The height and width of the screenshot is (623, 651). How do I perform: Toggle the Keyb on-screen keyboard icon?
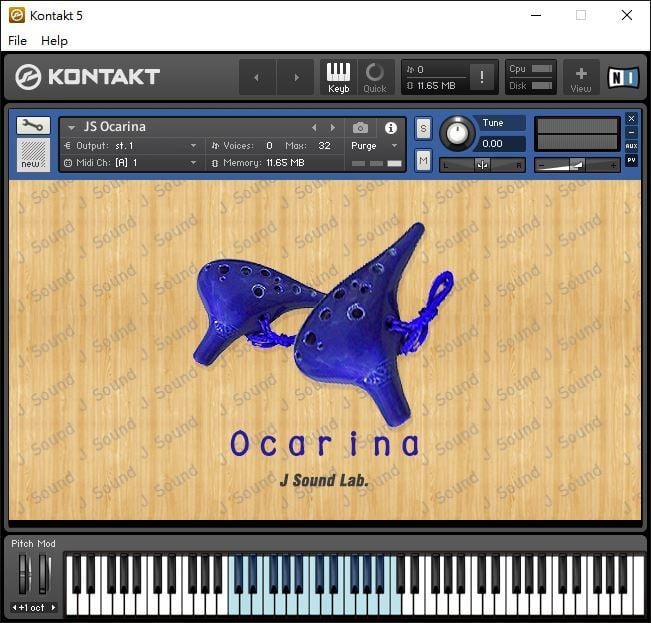click(x=338, y=78)
